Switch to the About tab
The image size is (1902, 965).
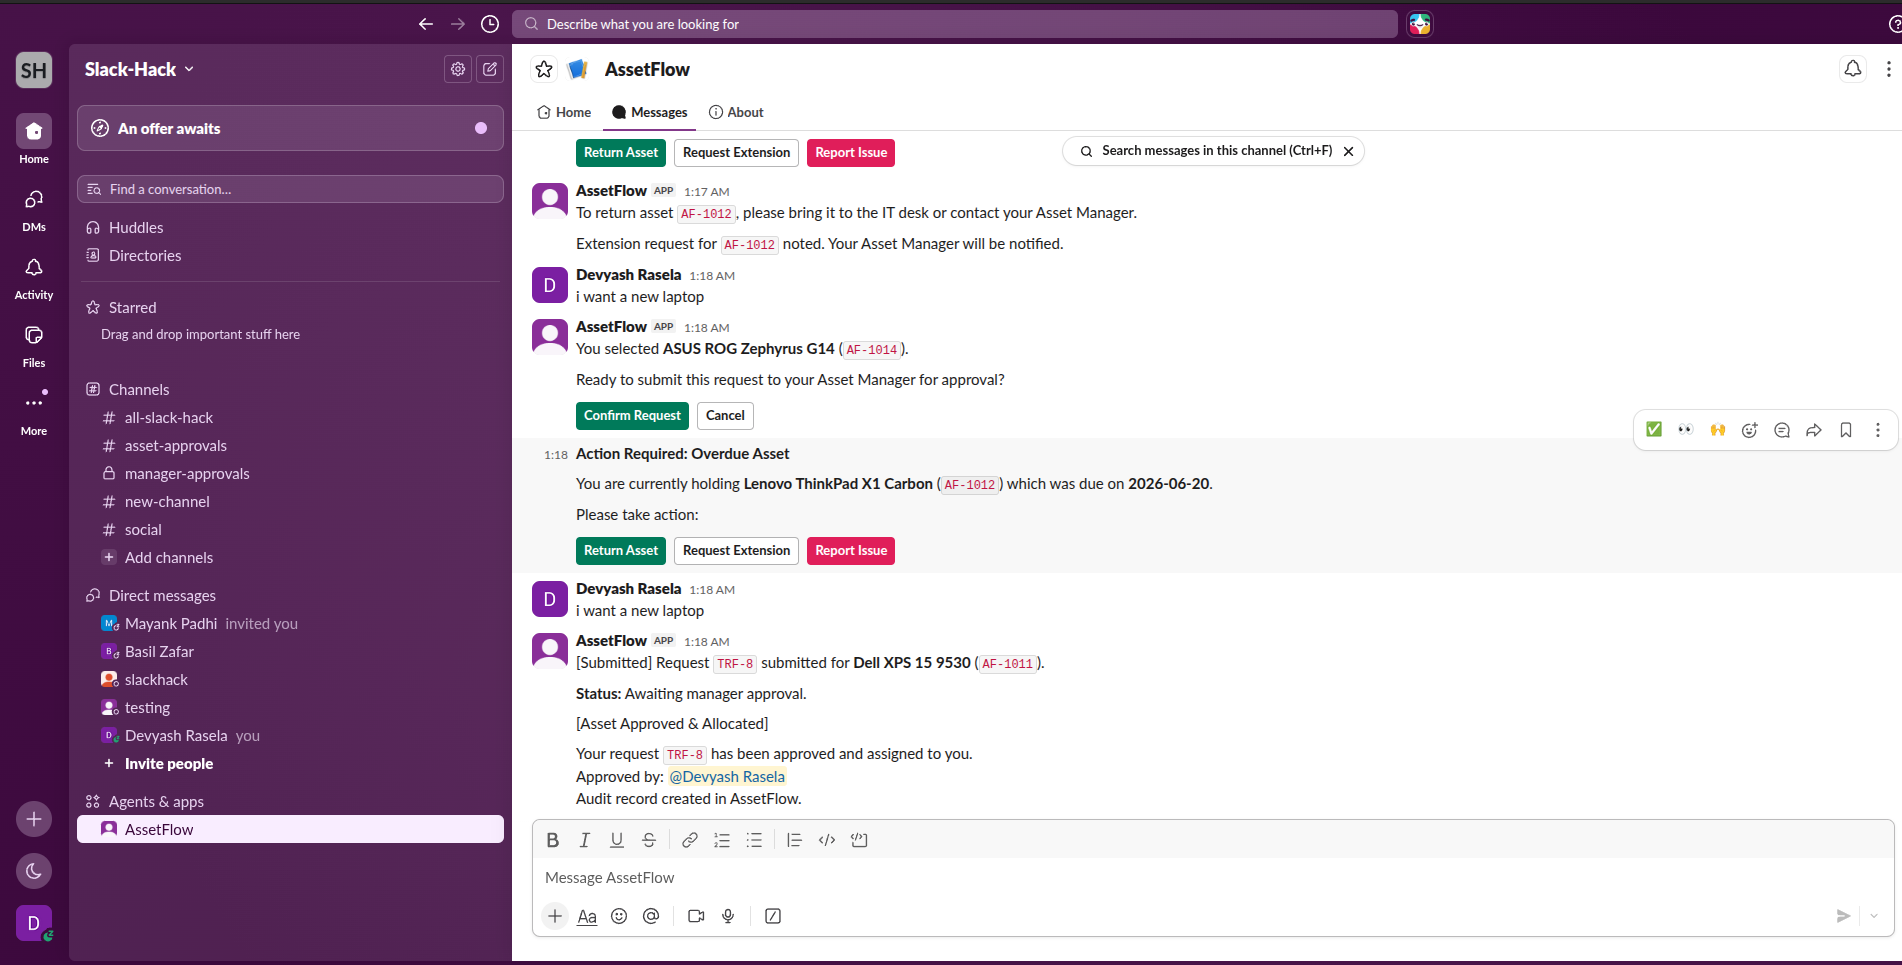coord(736,112)
